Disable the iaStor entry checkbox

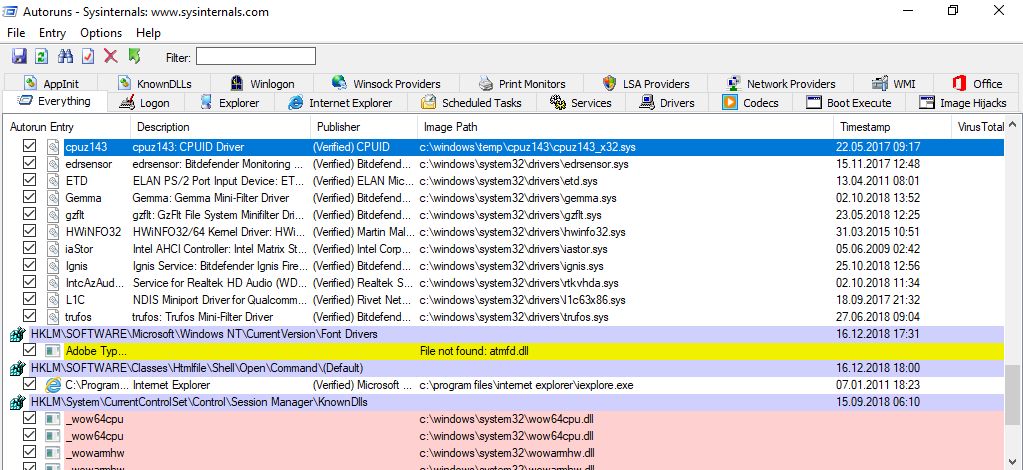tap(29, 248)
